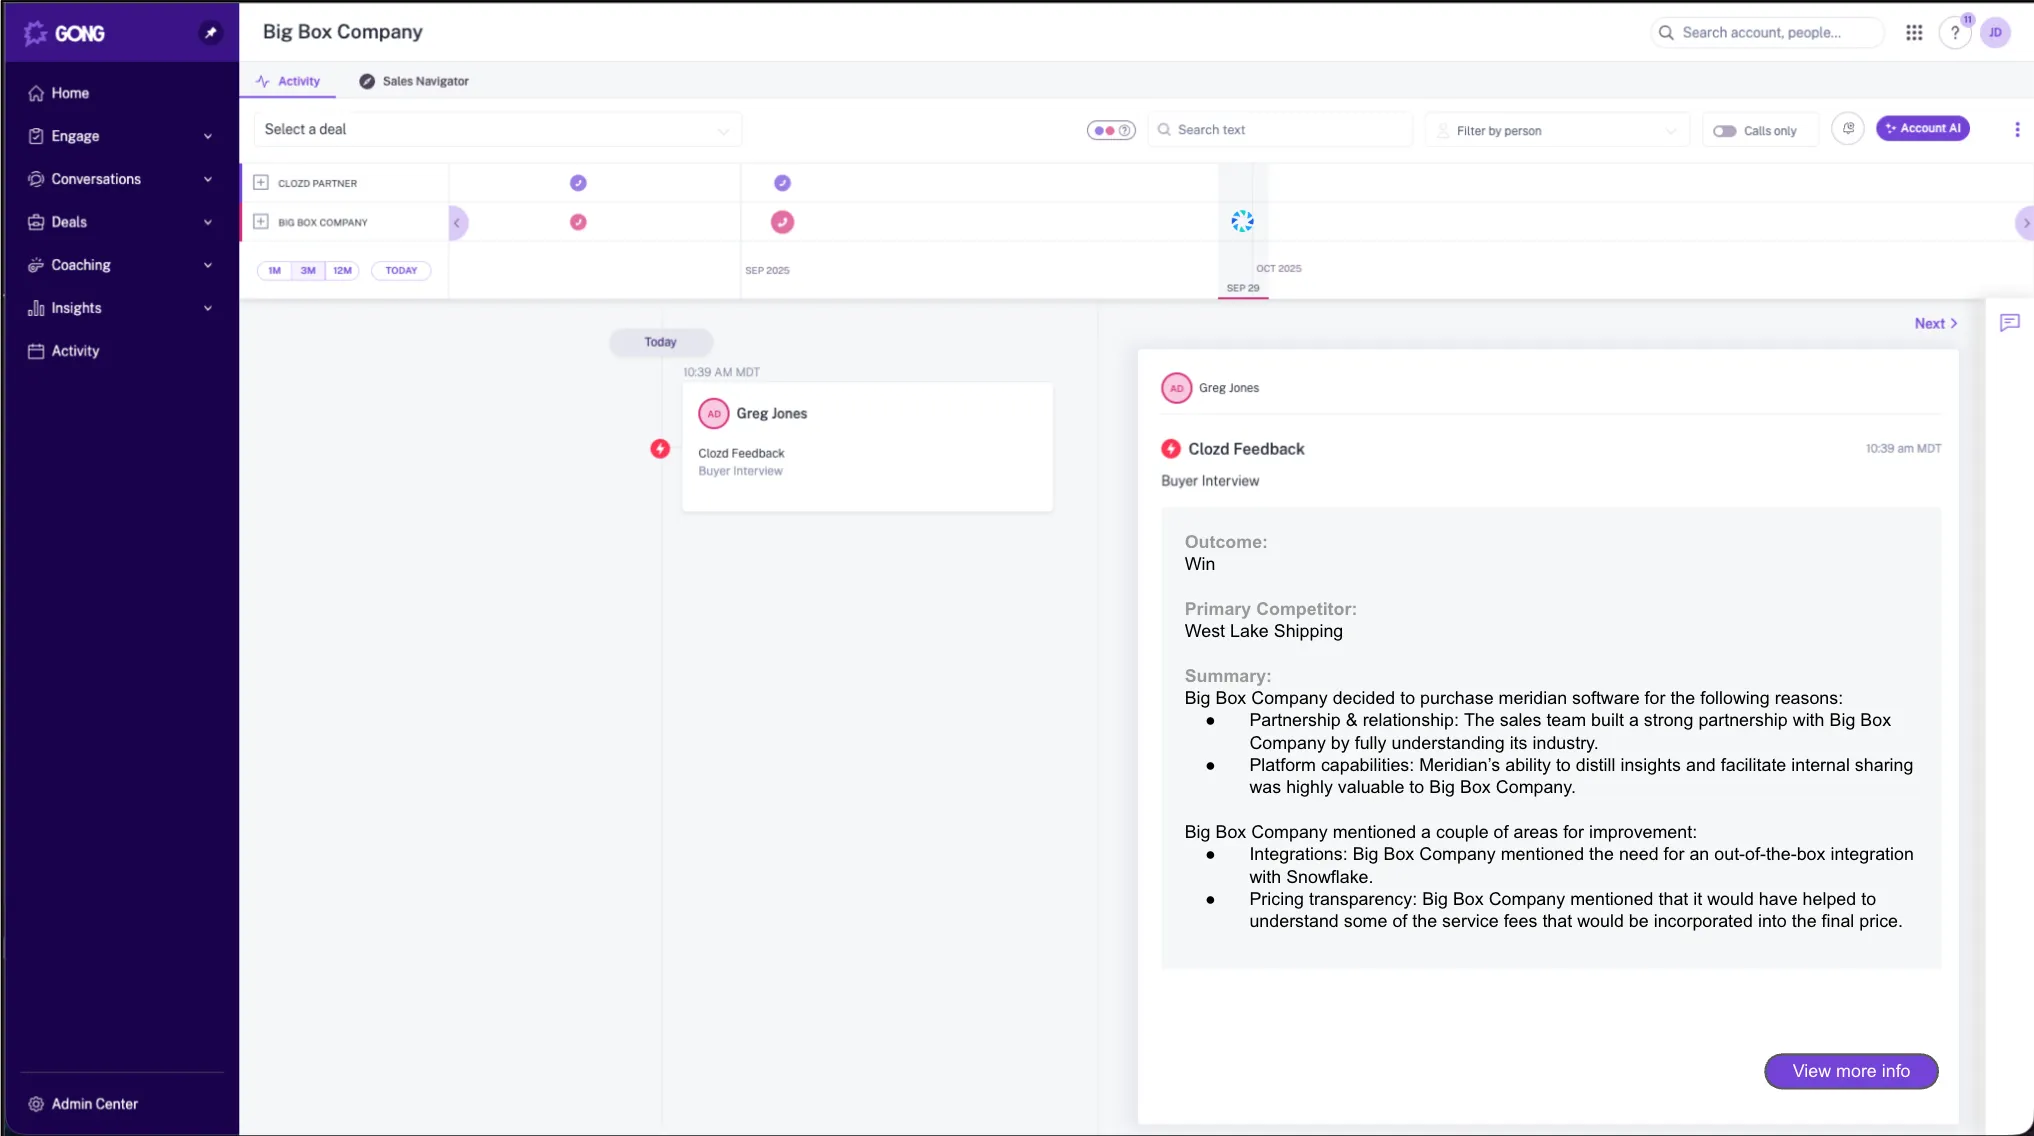The image size is (2034, 1136).
Task: Click the pin sidebar icon
Action: [x=210, y=33]
